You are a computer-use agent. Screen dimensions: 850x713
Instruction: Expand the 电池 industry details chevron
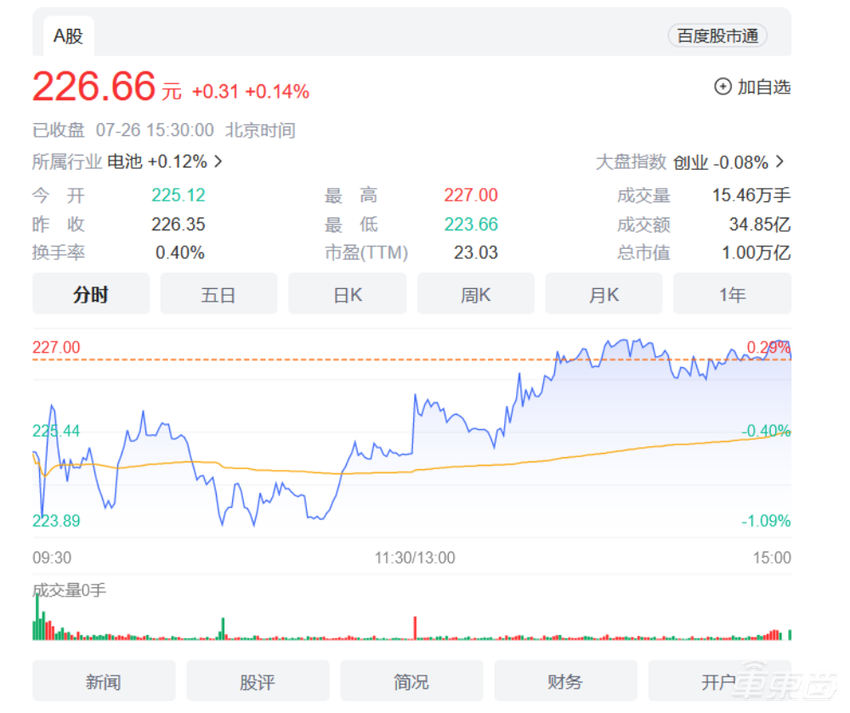(218, 160)
